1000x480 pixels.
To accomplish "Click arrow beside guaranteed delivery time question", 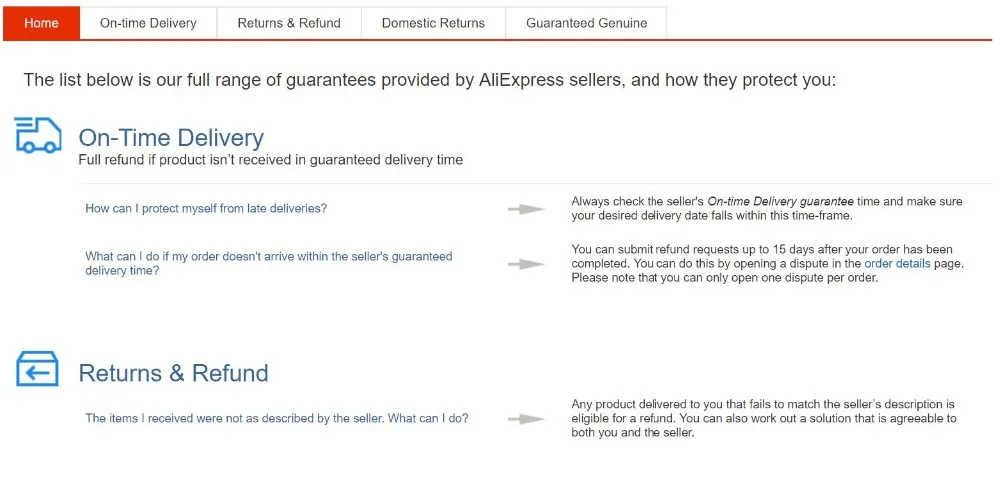I will coord(526,264).
